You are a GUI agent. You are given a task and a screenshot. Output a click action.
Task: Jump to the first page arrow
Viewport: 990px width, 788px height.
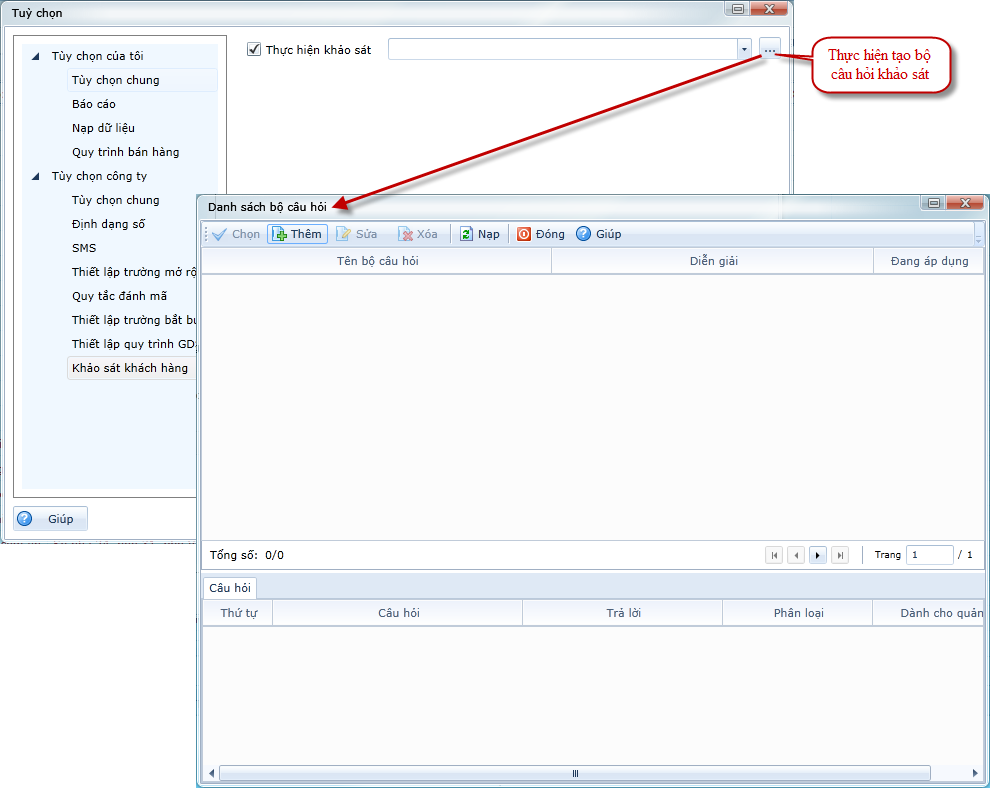774,555
